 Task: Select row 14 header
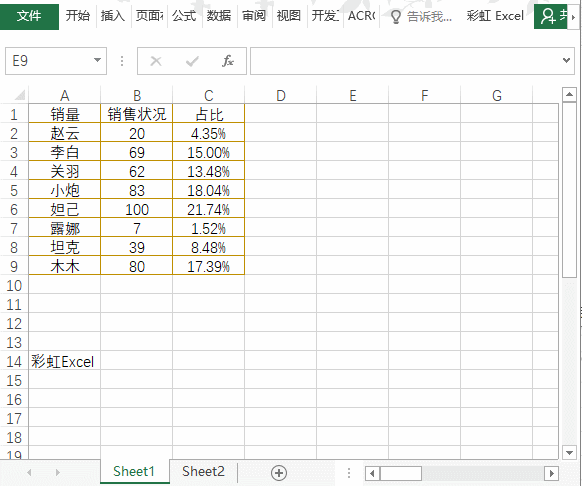(x=14, y=361)
